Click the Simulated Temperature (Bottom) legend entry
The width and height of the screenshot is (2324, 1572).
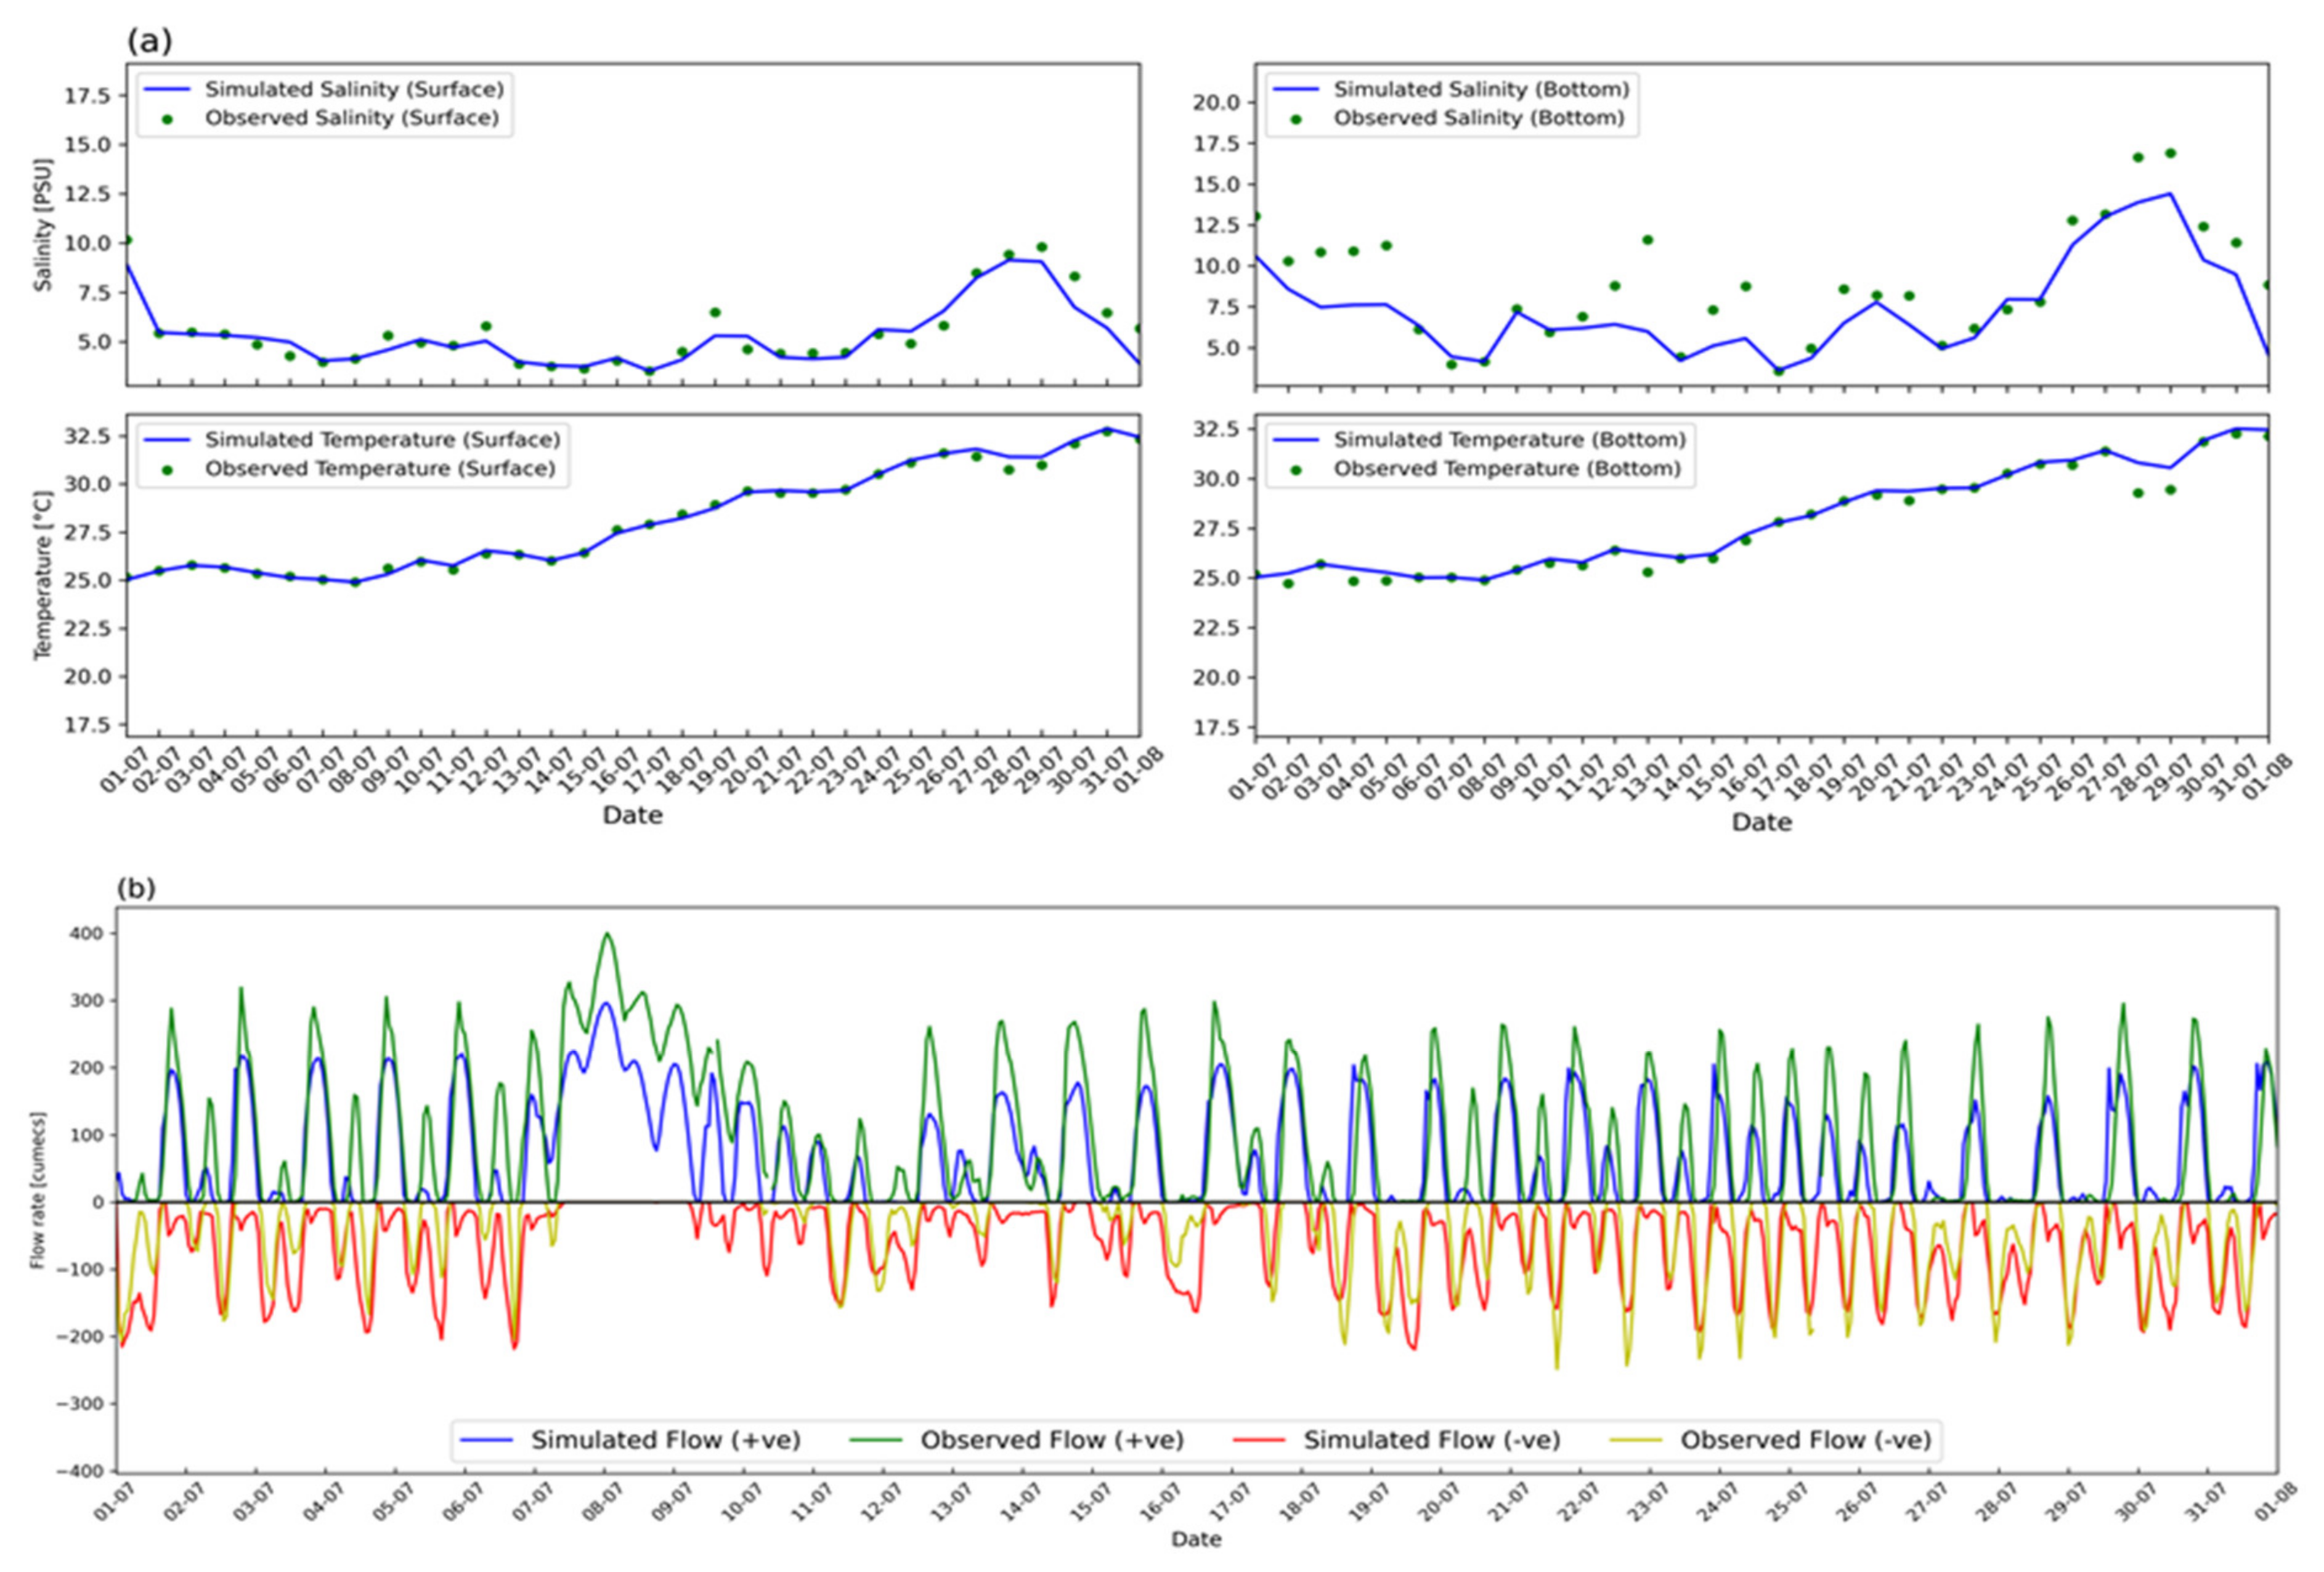[x=1509, y=440]
